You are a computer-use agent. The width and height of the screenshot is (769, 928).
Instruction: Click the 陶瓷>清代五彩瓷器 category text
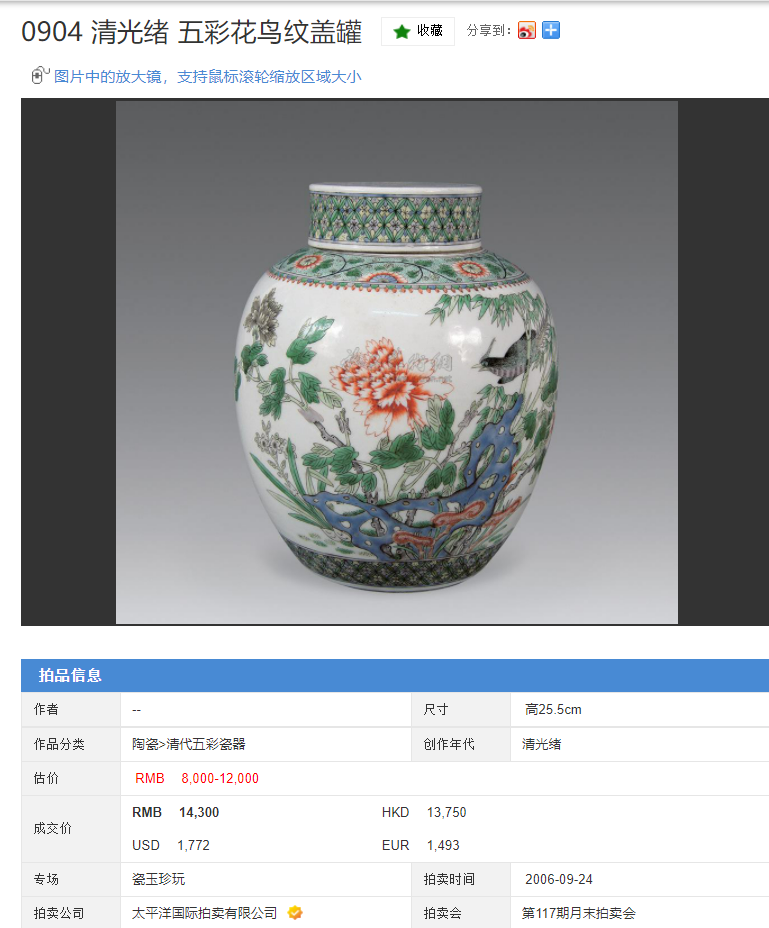[188, 744]
